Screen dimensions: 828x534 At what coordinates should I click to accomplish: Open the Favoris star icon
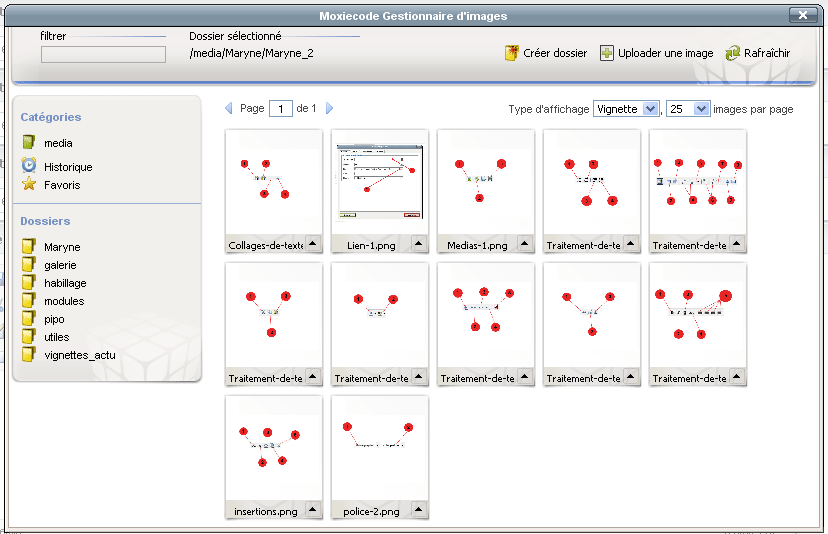[29, 184]
